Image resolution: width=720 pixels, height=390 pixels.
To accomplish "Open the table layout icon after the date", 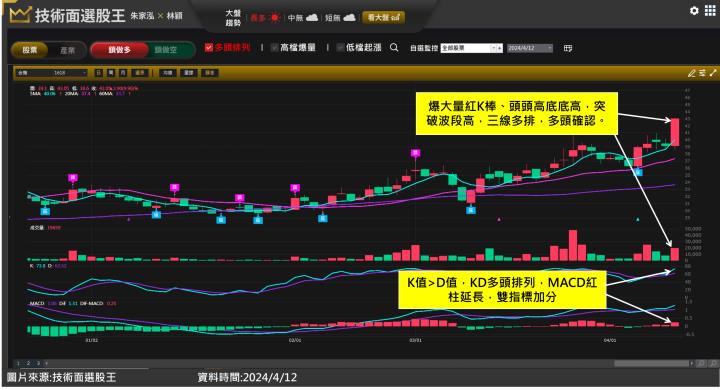I will pos(568,48).
